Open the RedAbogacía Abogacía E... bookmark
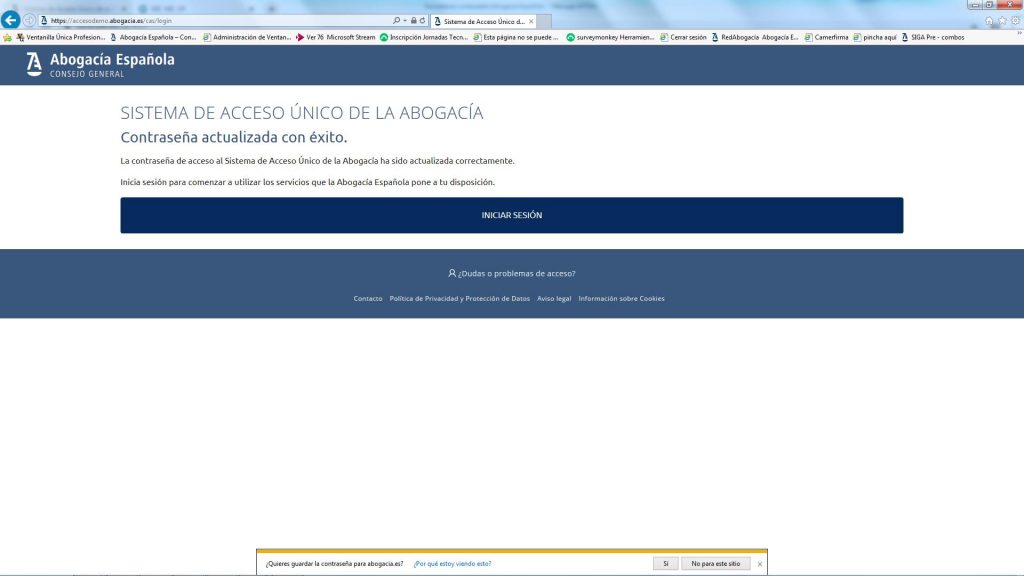The width and height of the screenshot is (1024, 576). pyautogui.click(x=755, y=38)
